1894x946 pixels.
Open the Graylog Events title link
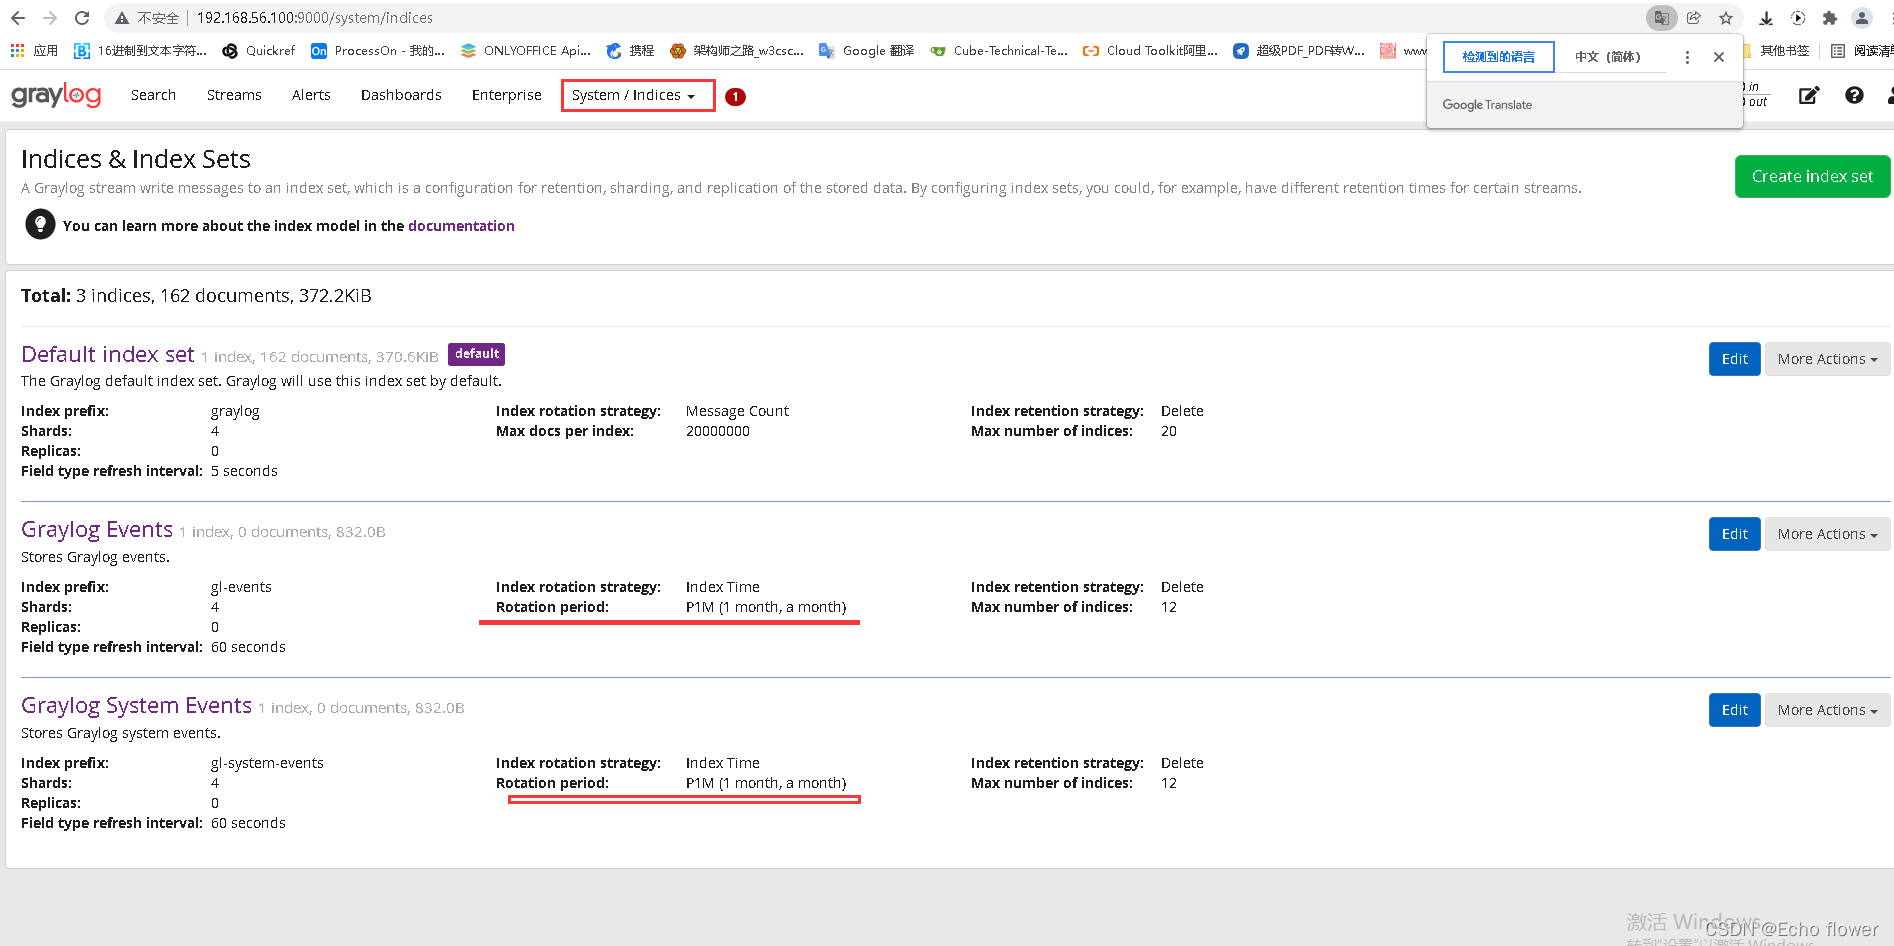(97, 529)
